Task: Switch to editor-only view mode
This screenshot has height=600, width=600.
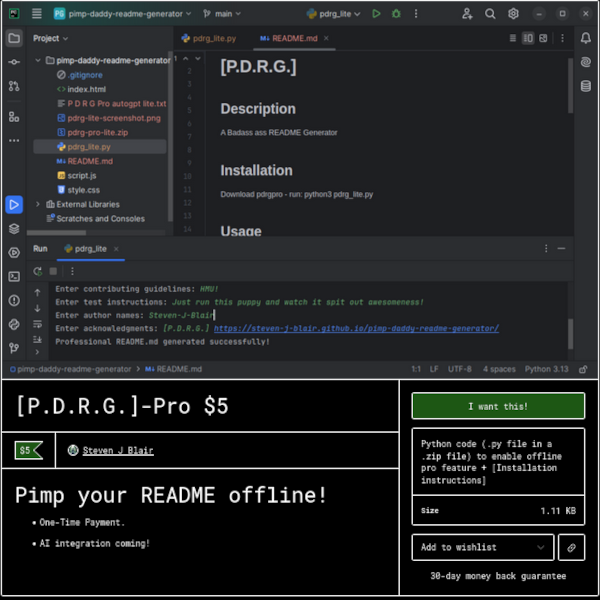Action: coord(513,38)
